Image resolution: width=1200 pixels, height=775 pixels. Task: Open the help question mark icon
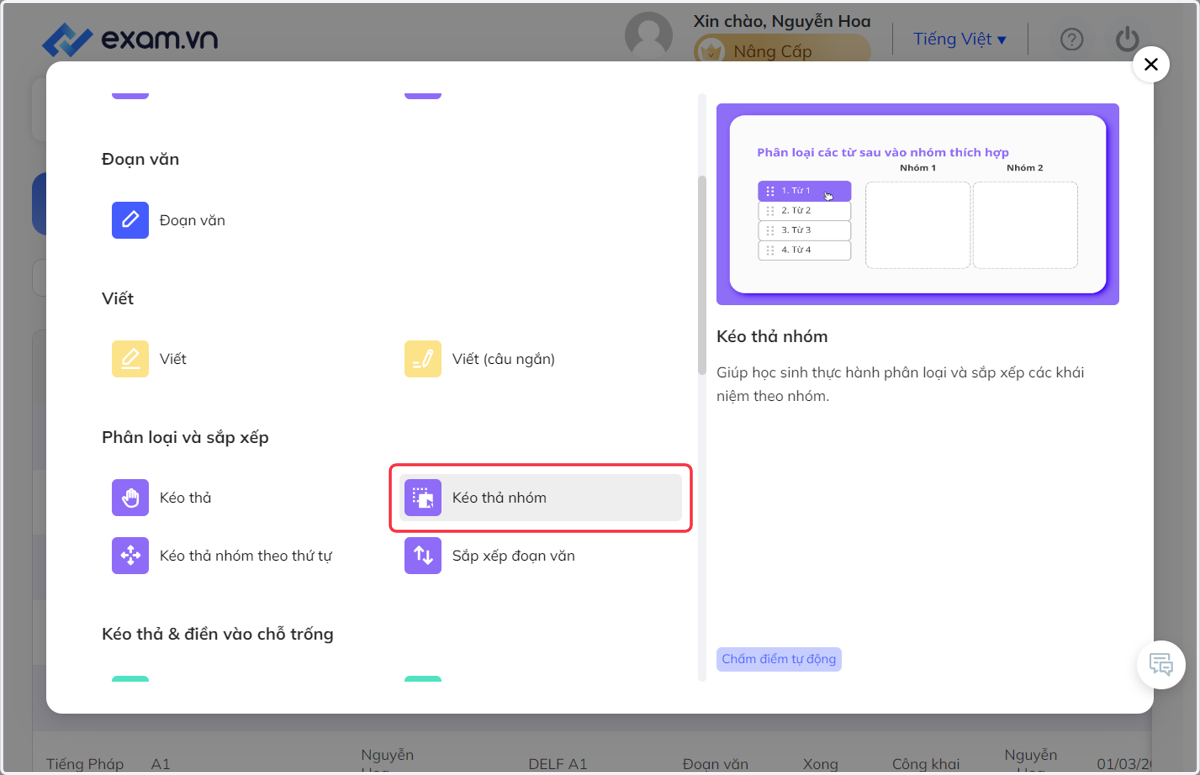click(x=1072, y=39)
